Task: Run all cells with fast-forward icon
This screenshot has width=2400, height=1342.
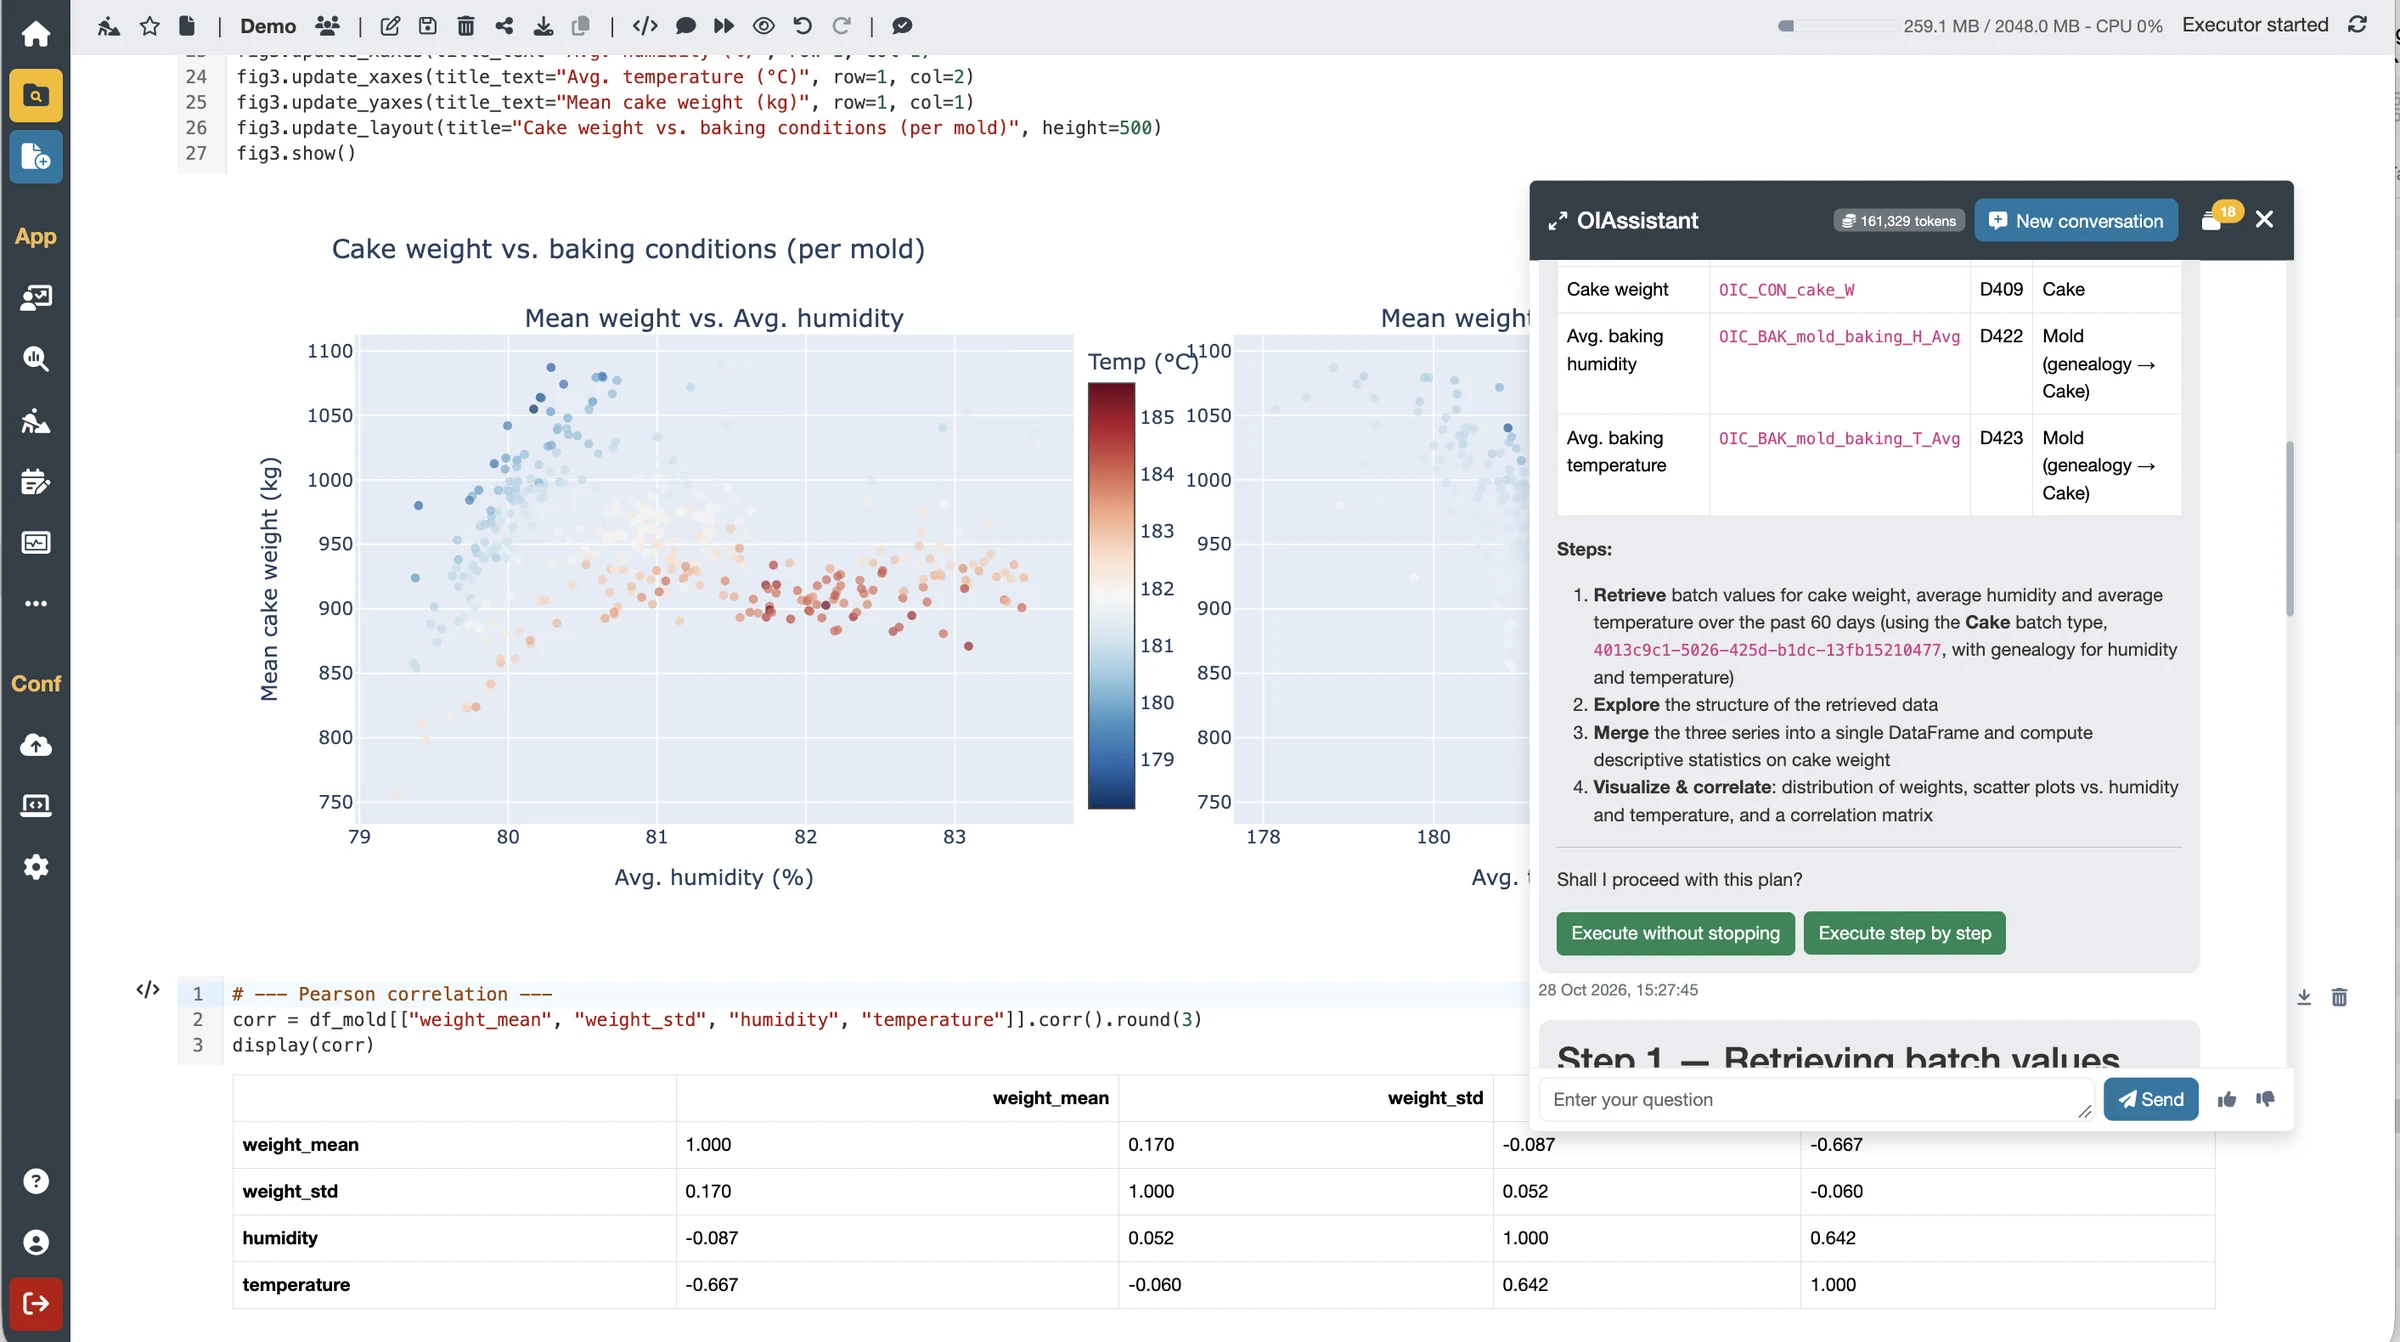Action: (724, 26)
